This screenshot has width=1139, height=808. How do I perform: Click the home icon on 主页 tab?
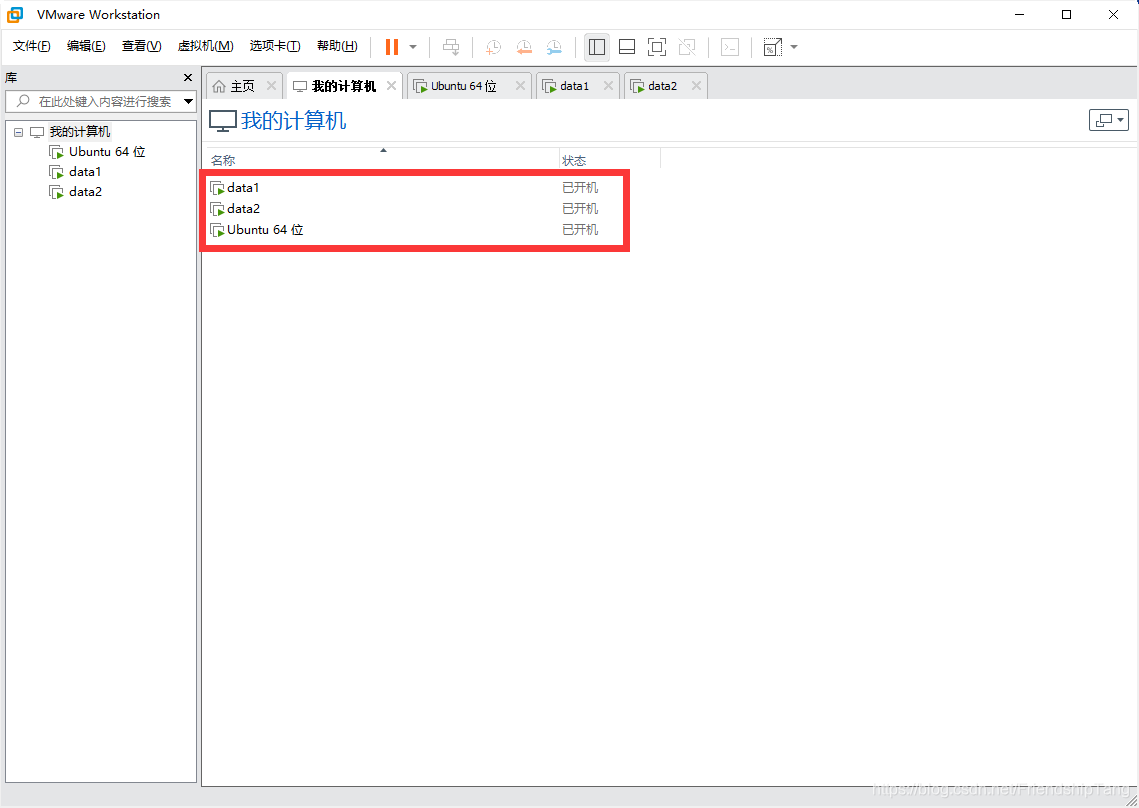coord(219,86)
